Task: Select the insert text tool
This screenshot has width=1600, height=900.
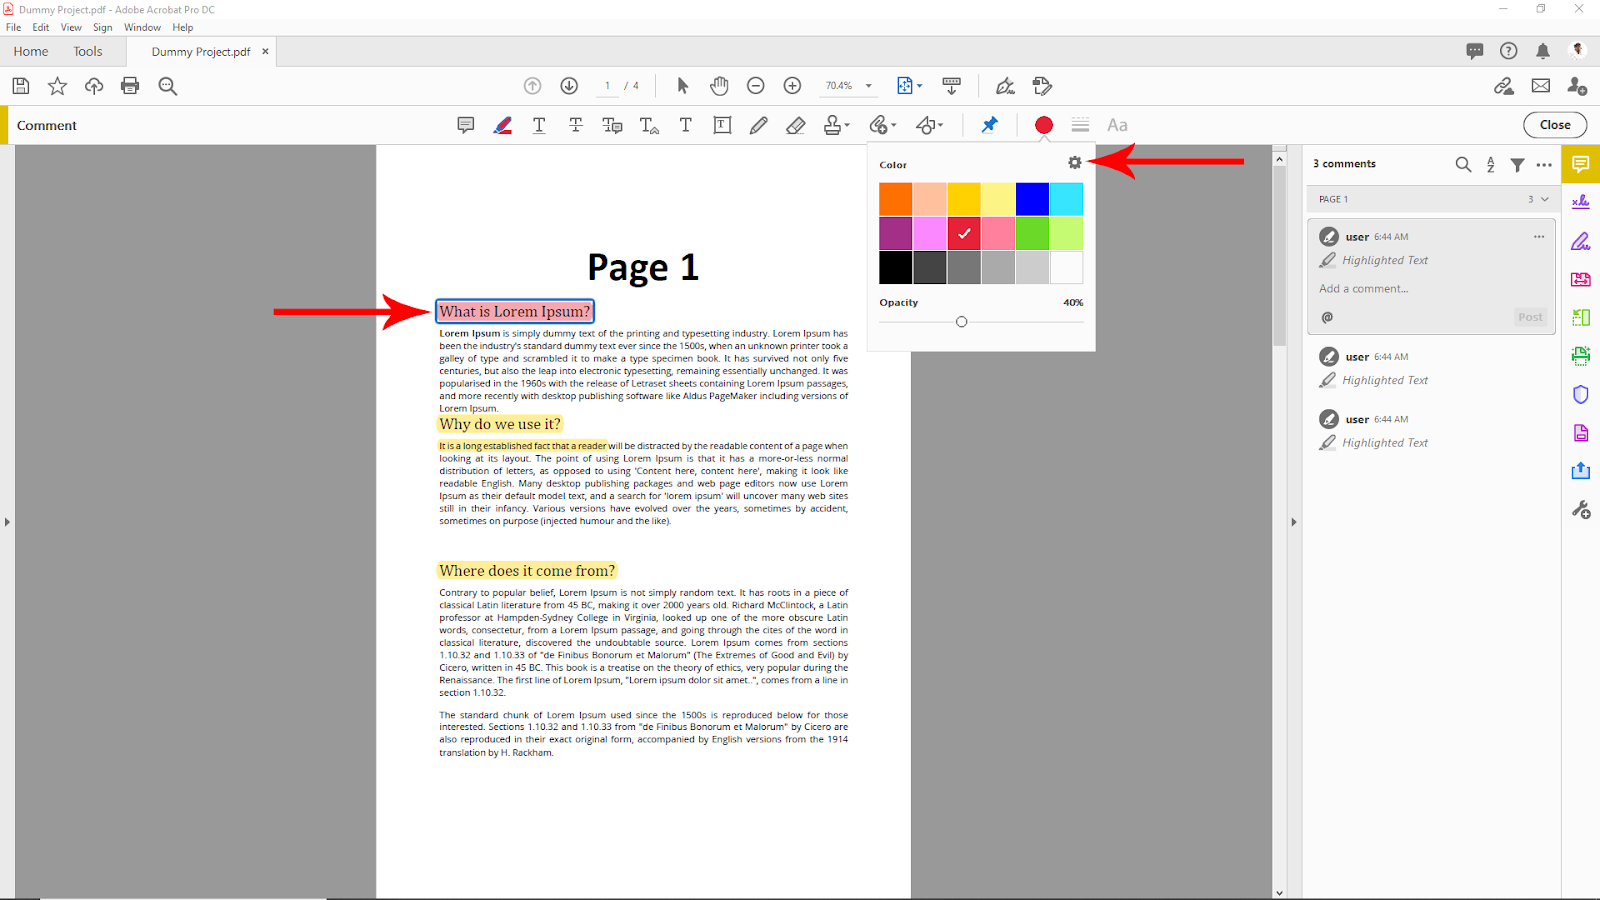Action: pos(649,125)
